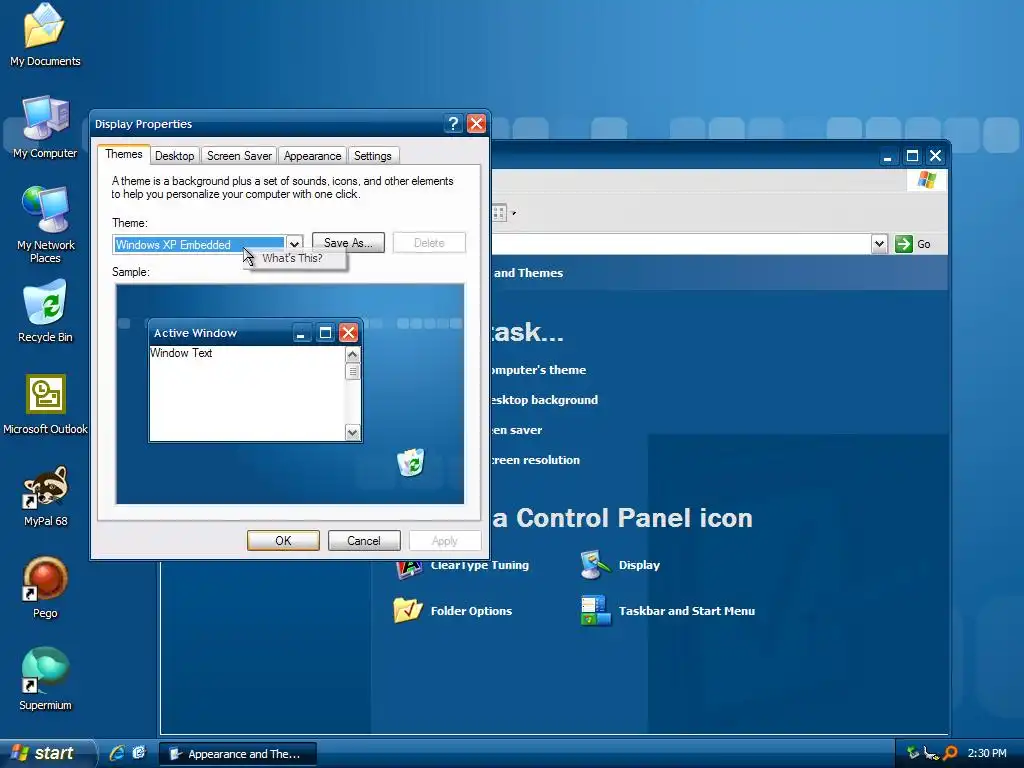The image size is (1024, 768).
Task: Click the Display Properties help question-mark button
Action: [453, 123]
